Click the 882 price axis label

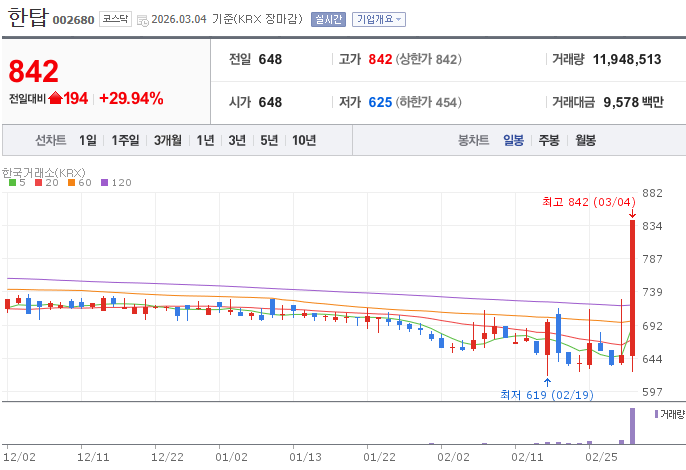pyautogui.click(x=652, y=193)
